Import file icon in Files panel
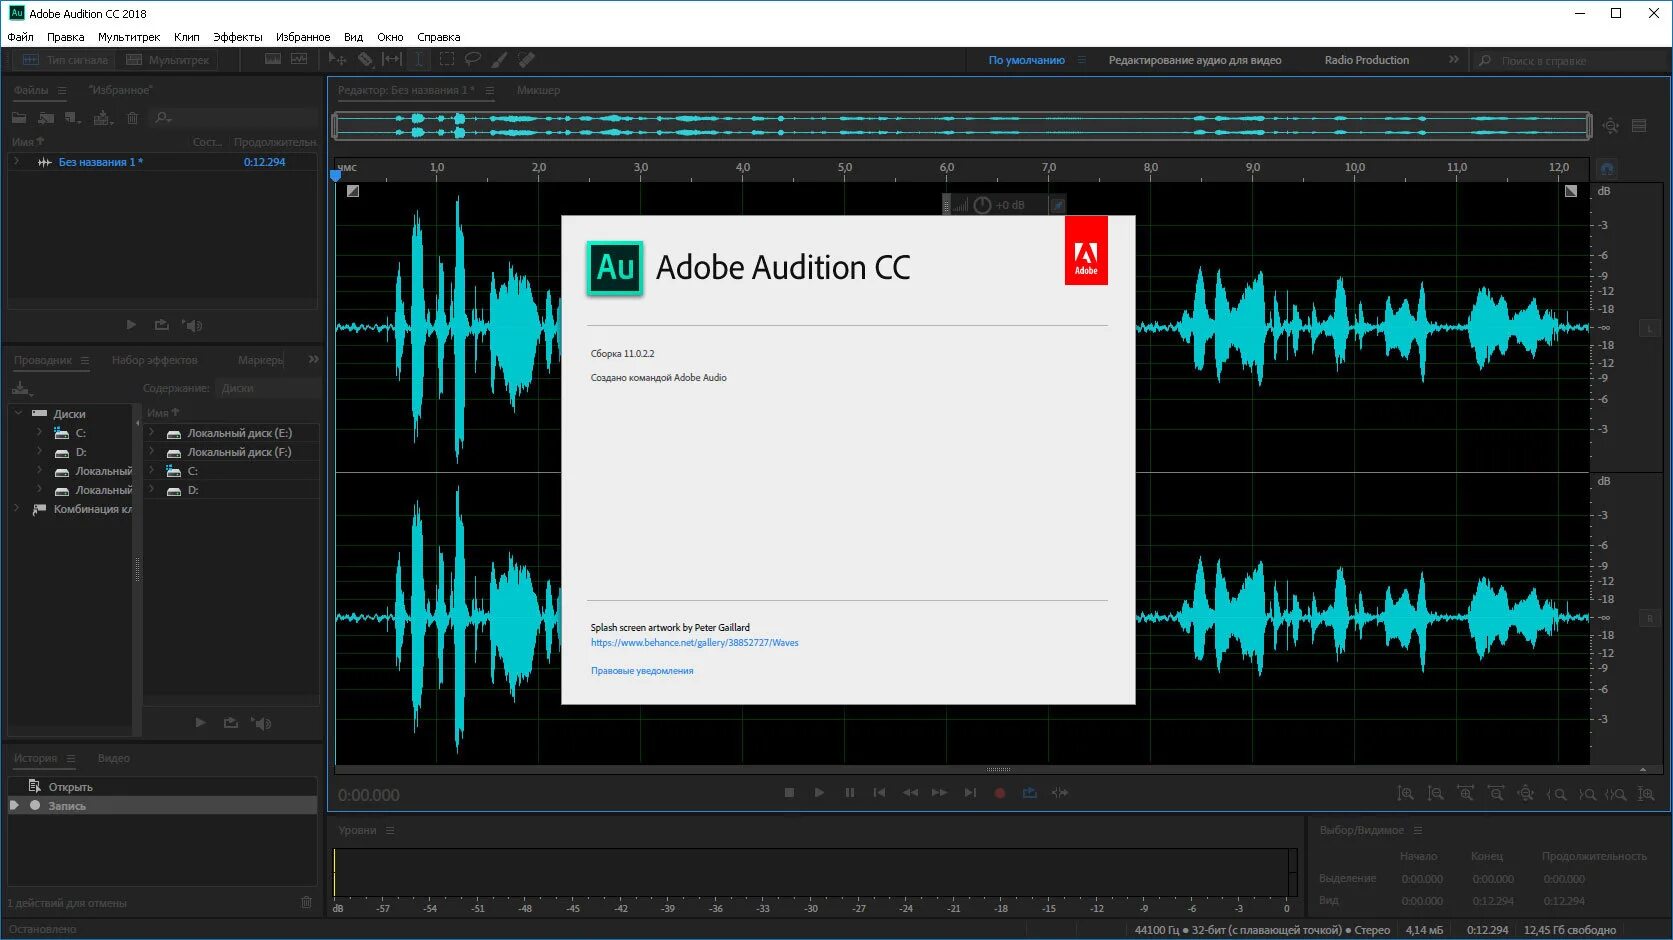The image size is (1673, 940). click(46, 118)
